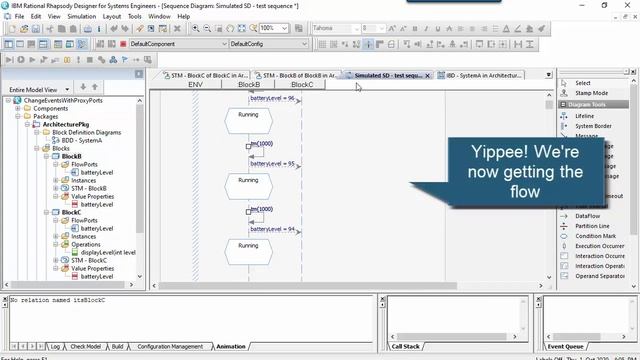Screen dimensions: 640x360
Task: Select the System Border tool
Action: pyautogui.click(x=594, y=126)
